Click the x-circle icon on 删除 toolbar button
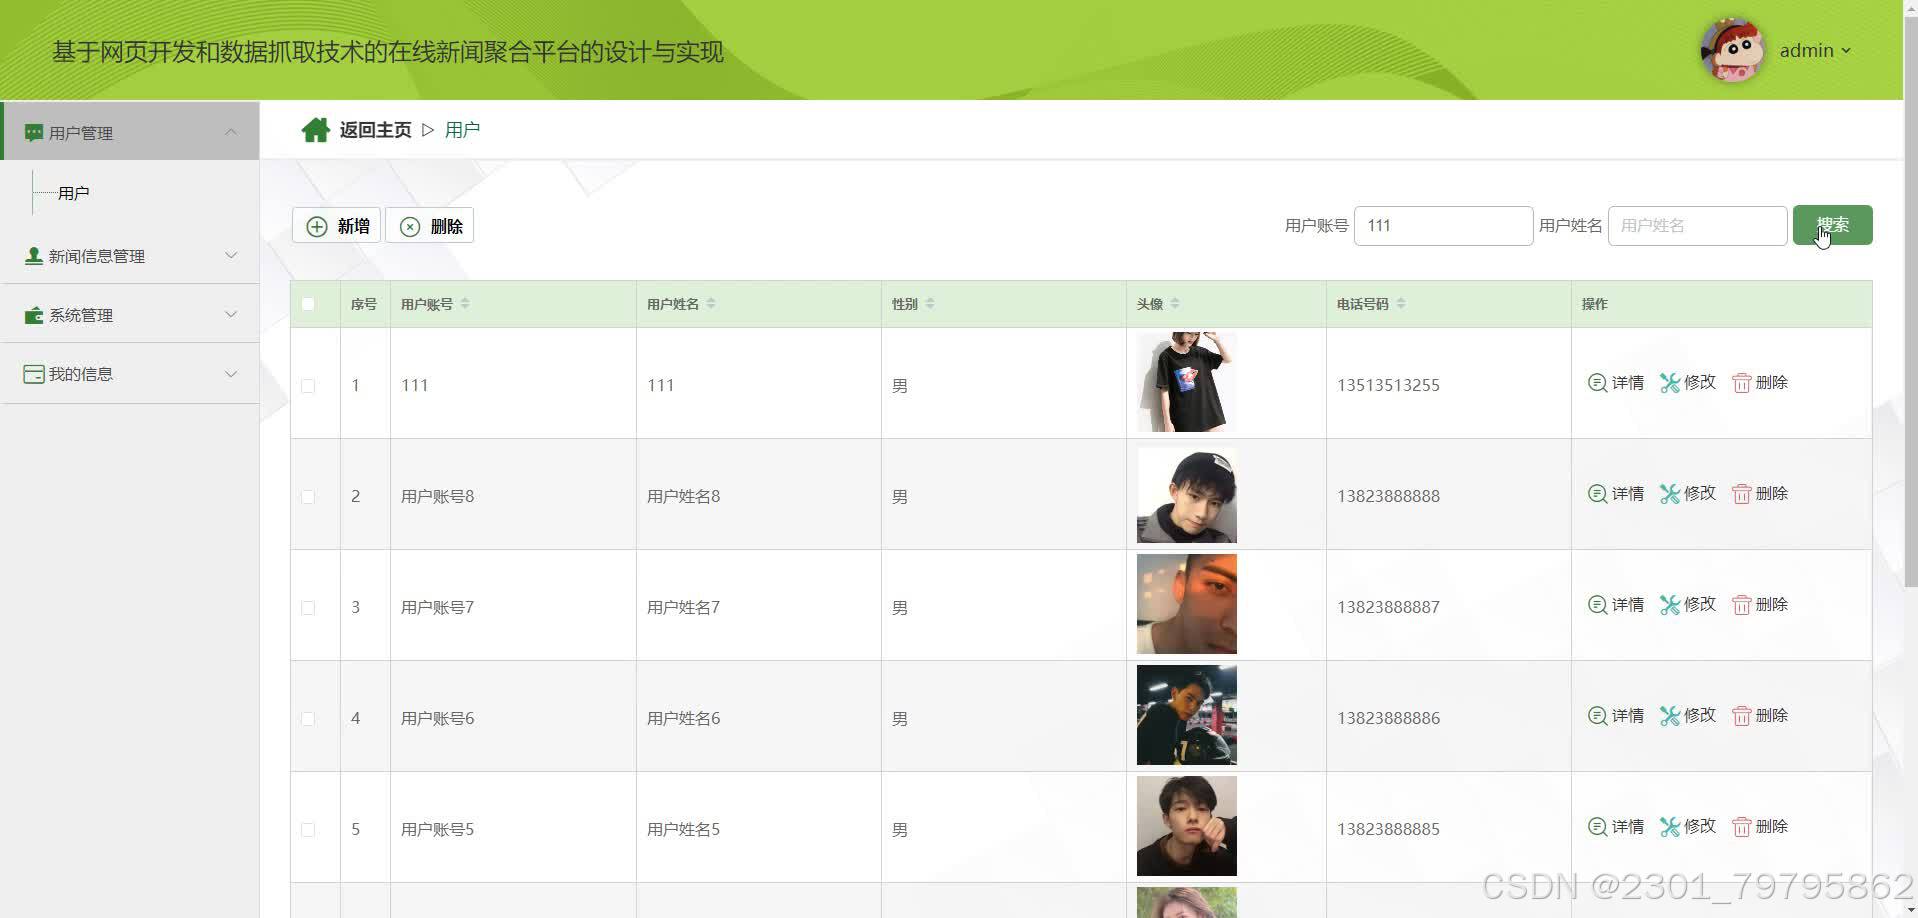The width and height of the screenshot is (1918, 918). [410, 227]
